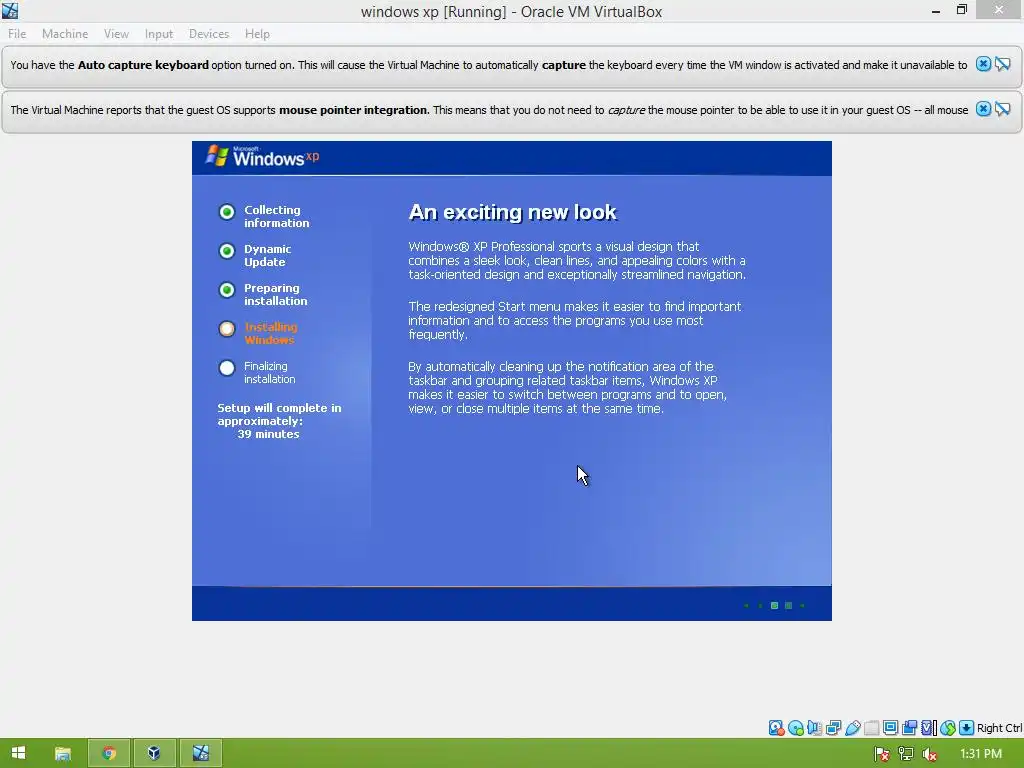Click the CPU virtualization status indicator

pyautogui.click(x=929, y=728)
